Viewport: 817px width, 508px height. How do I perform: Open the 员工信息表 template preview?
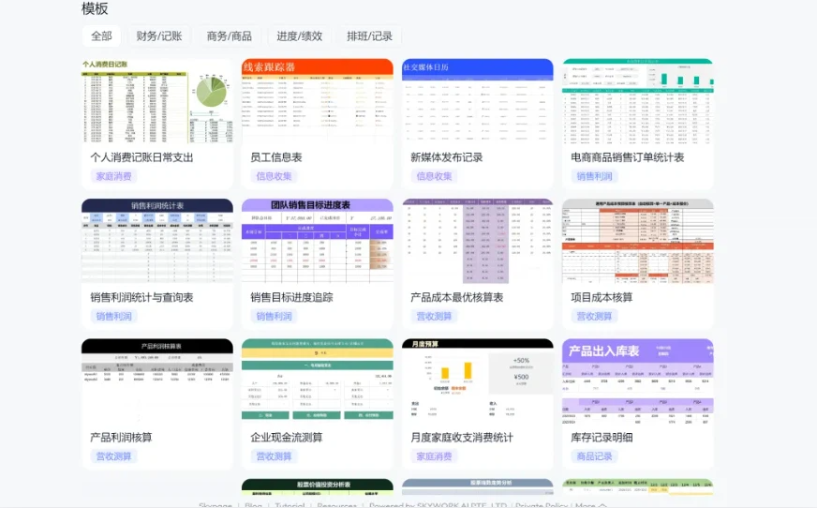click(x=317, y=101)
